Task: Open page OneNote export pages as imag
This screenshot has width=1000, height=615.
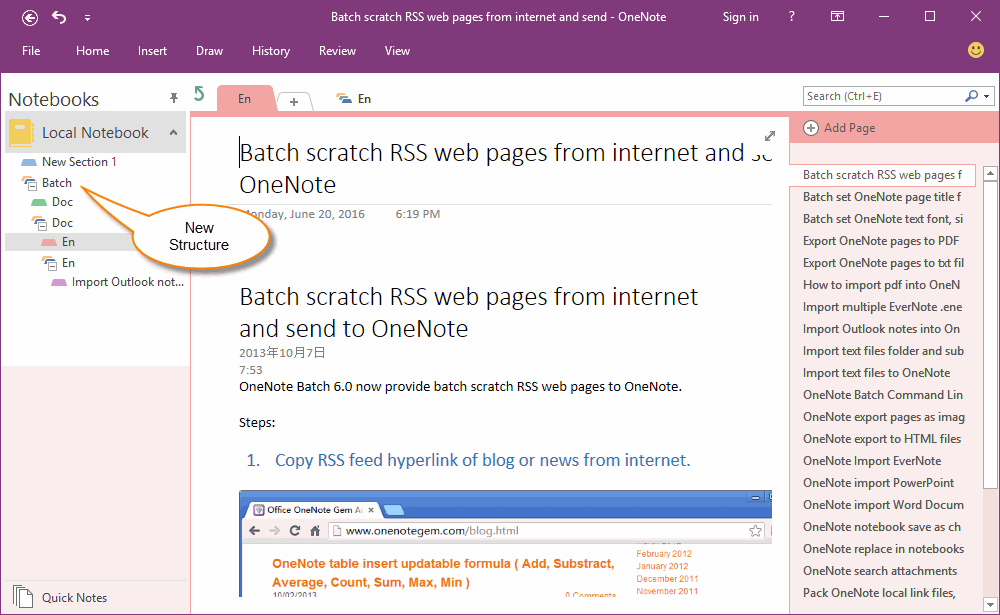Action: pos(882,417)
